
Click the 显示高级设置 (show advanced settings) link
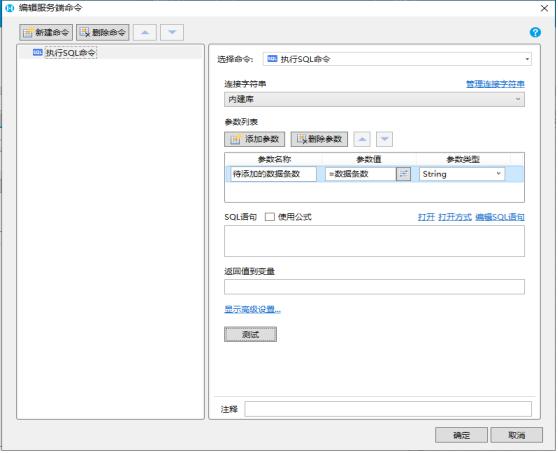click(x=252, y=309)
